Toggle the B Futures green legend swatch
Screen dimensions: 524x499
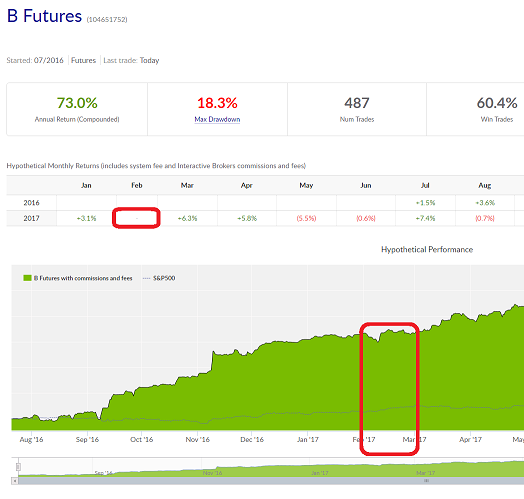[27, 278]
